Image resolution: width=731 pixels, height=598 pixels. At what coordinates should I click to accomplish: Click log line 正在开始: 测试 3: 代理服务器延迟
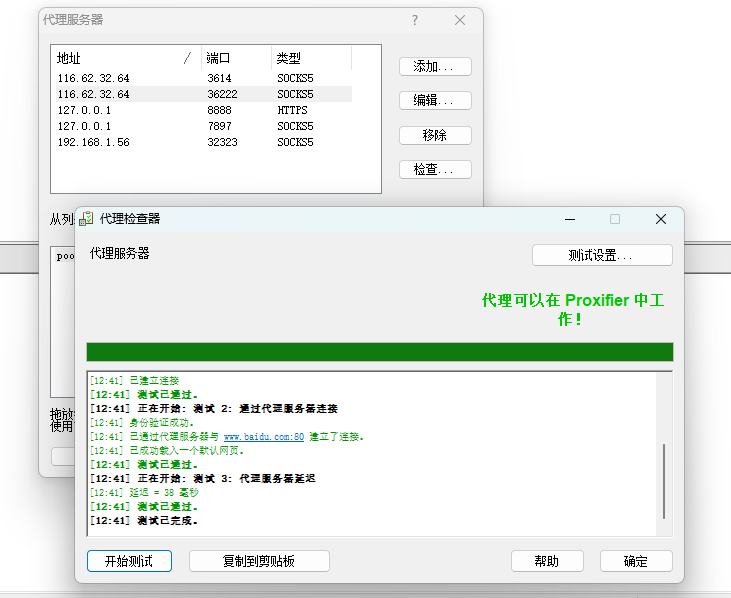coord(203,479)
